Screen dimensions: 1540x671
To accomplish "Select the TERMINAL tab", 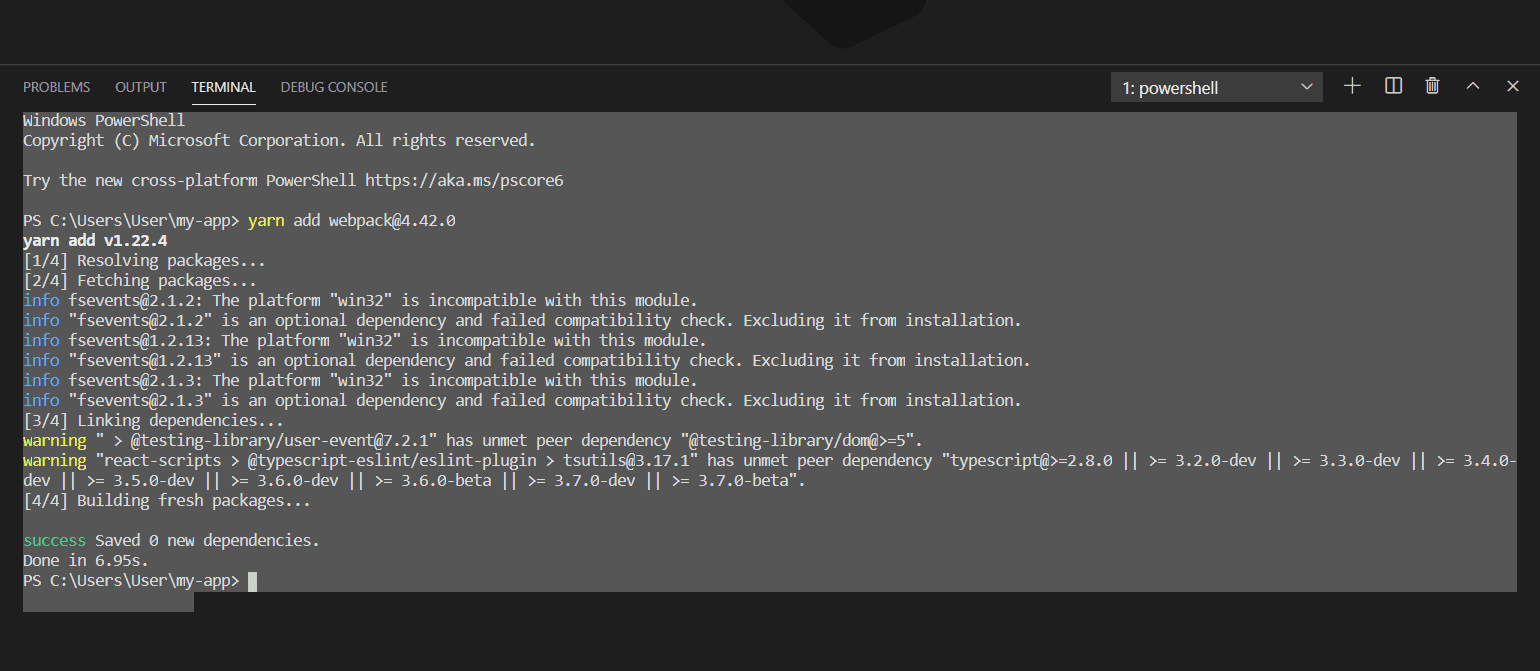I will tap(224, 87).
